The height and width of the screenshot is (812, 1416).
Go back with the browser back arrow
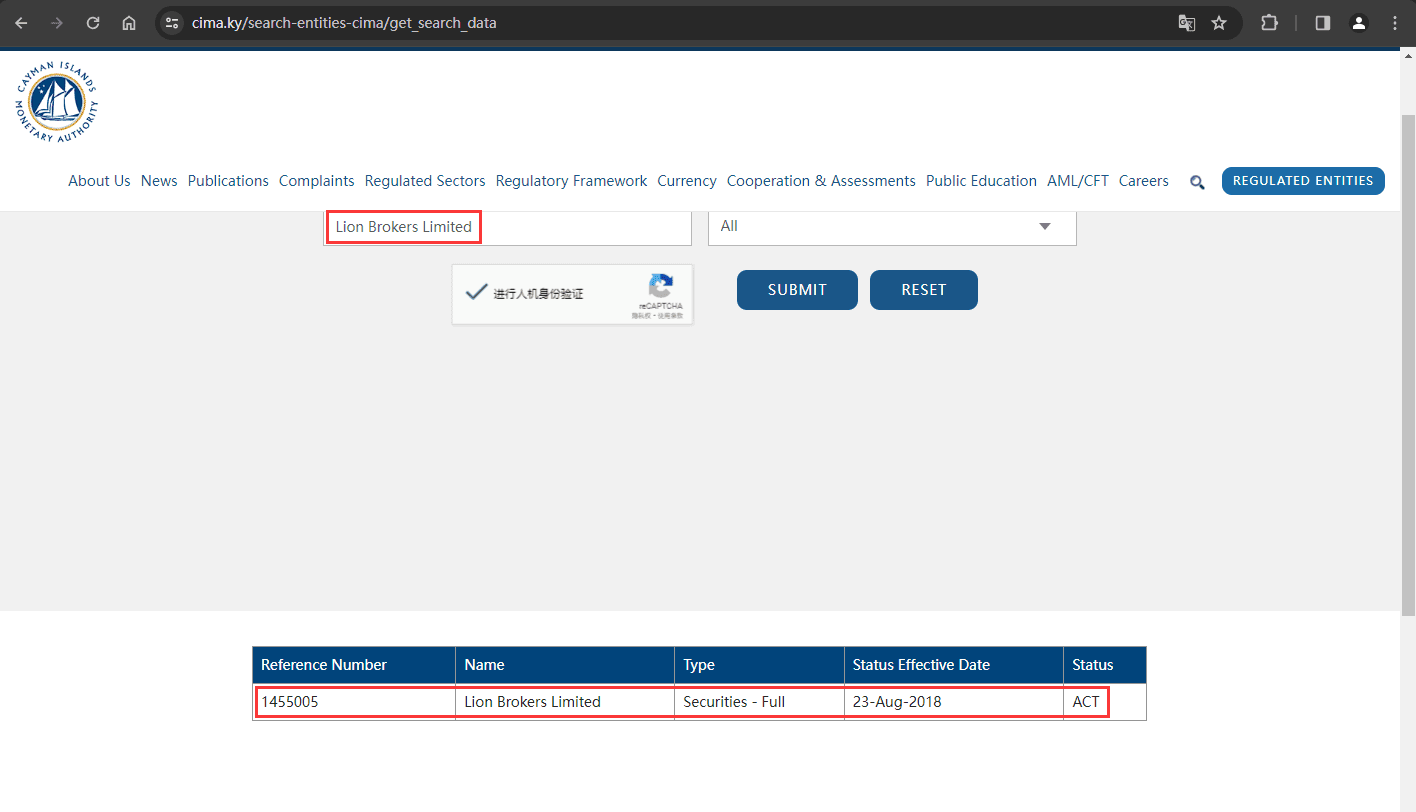pyautogui.click(x=21, y=23)
